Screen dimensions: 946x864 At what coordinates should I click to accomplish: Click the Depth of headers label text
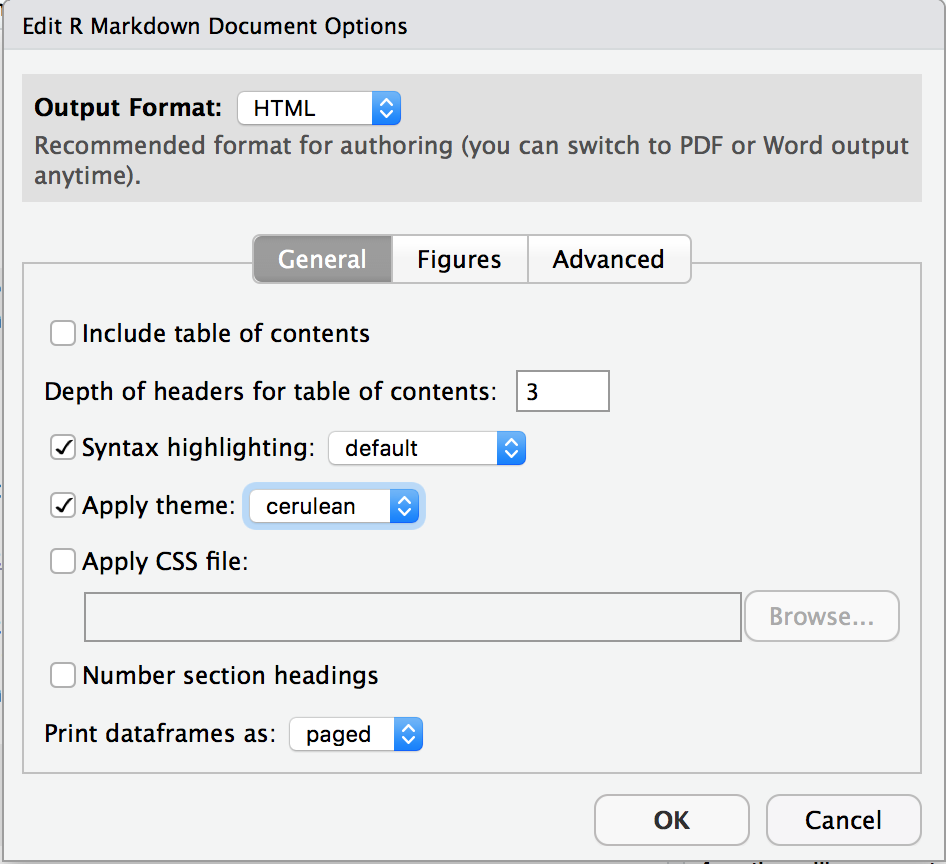(x=270, y=392)
